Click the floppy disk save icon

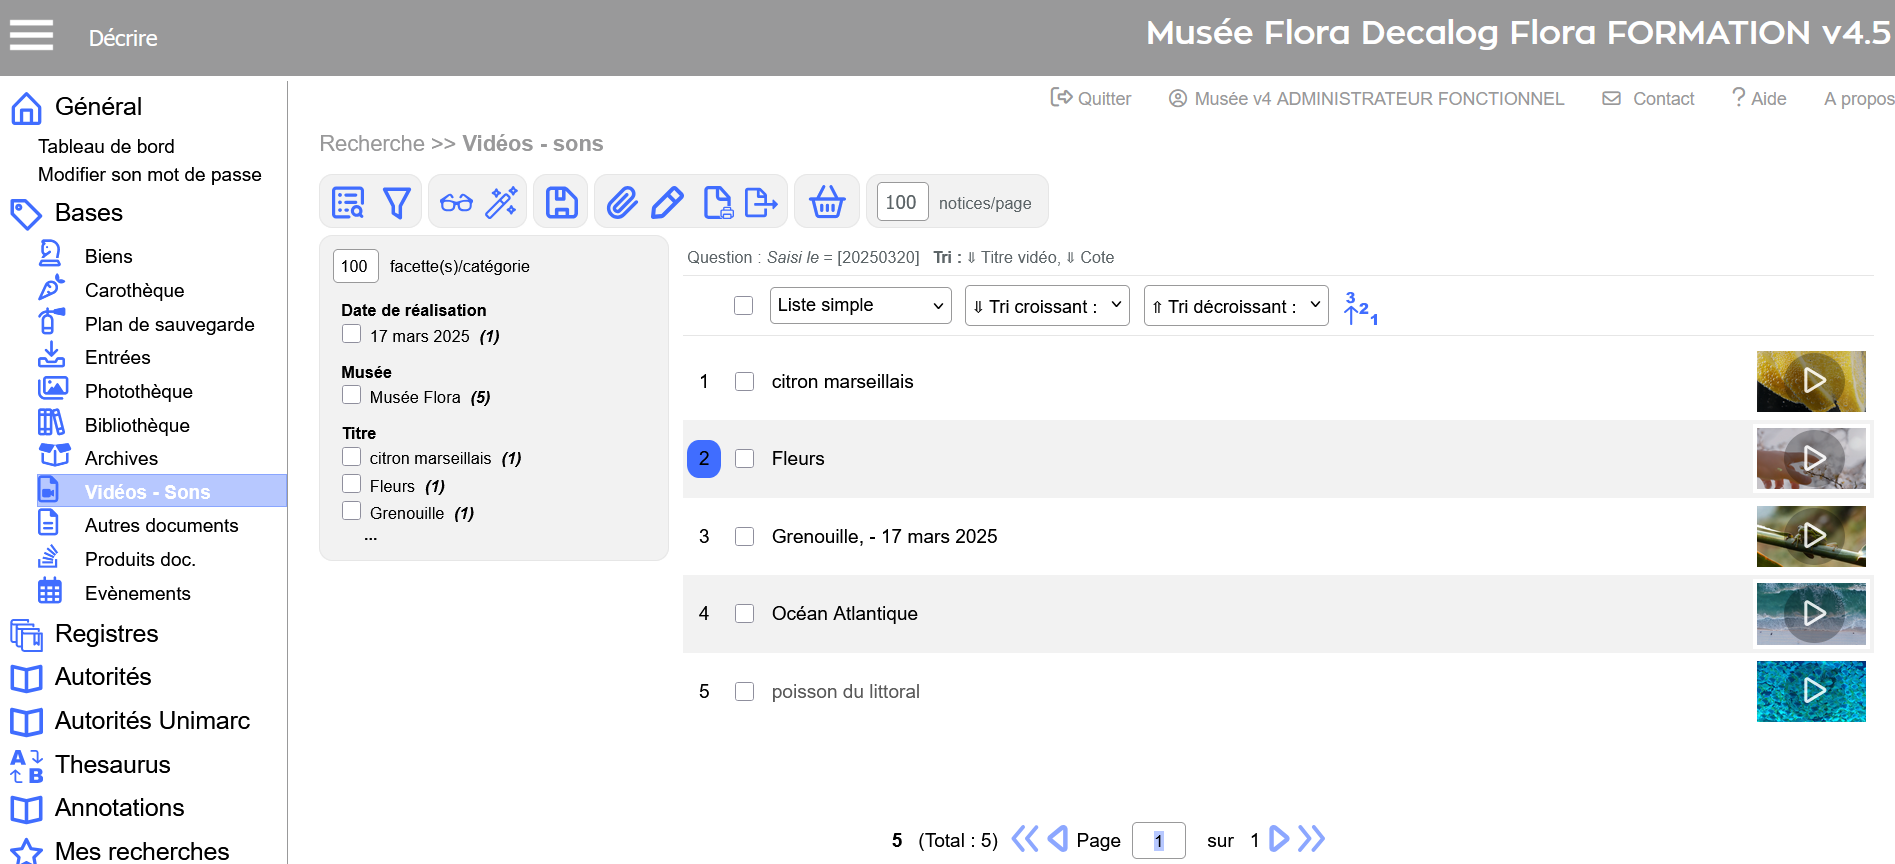562,203
